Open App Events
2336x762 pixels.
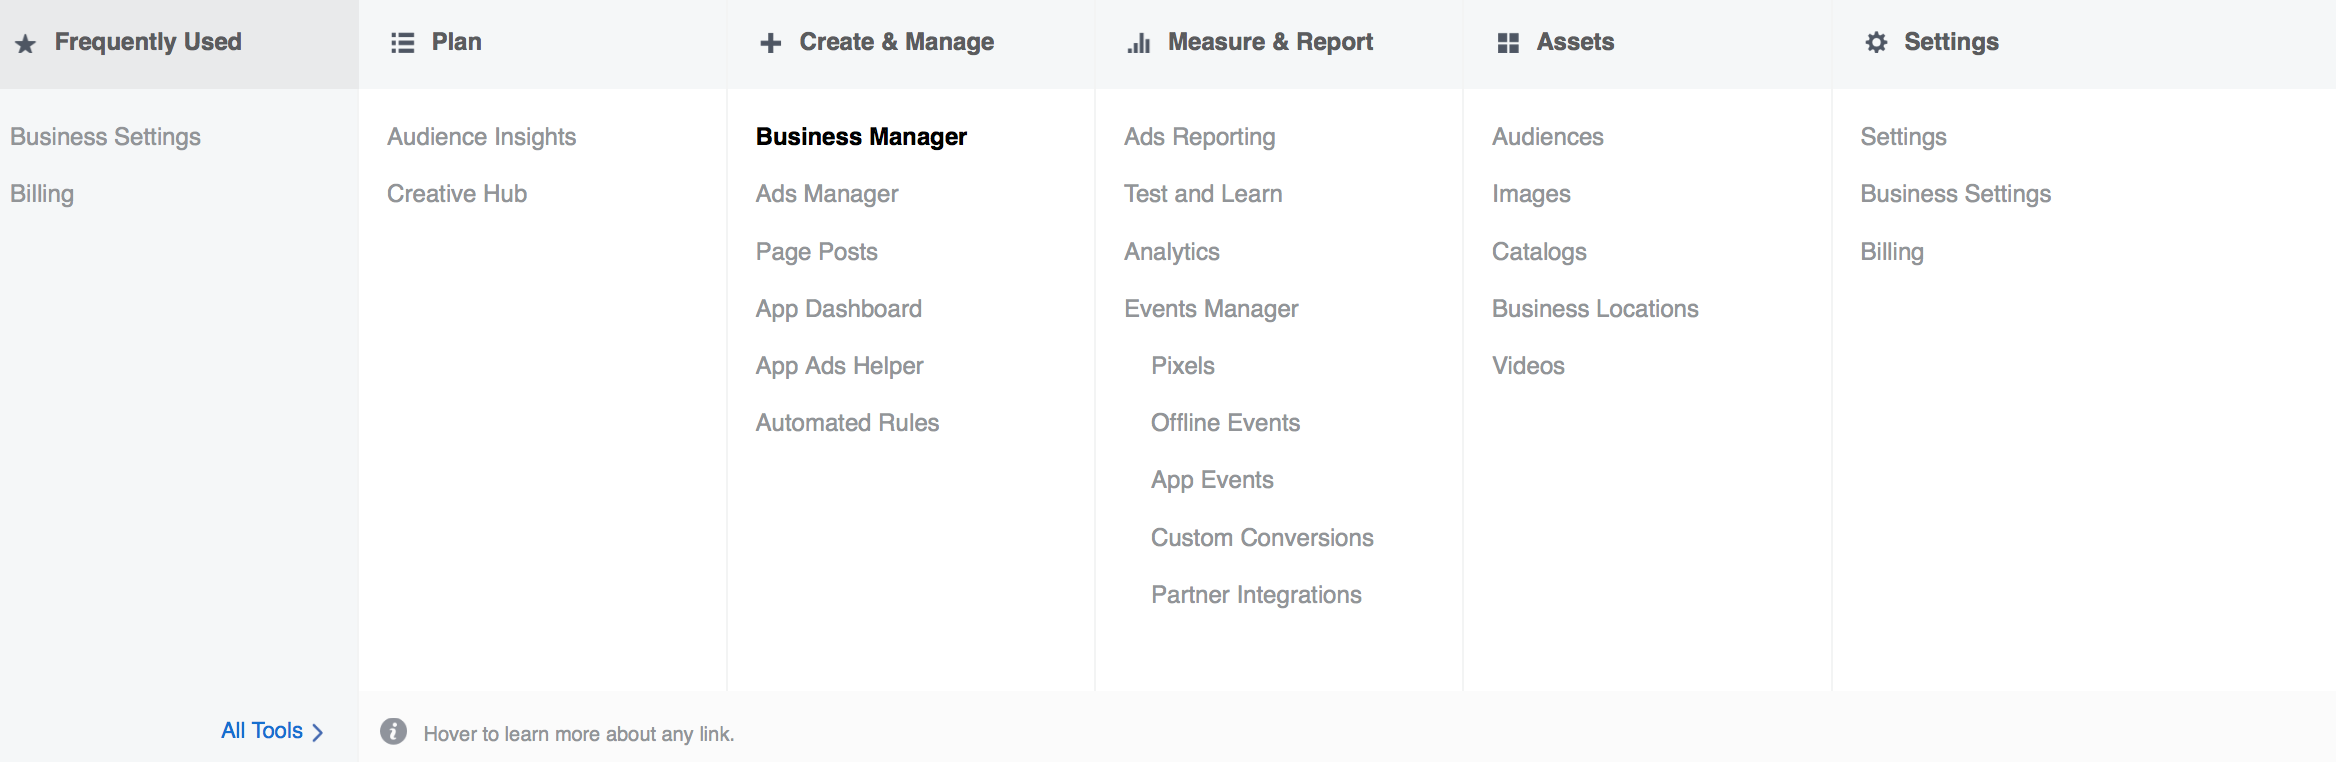point(1212,480)
